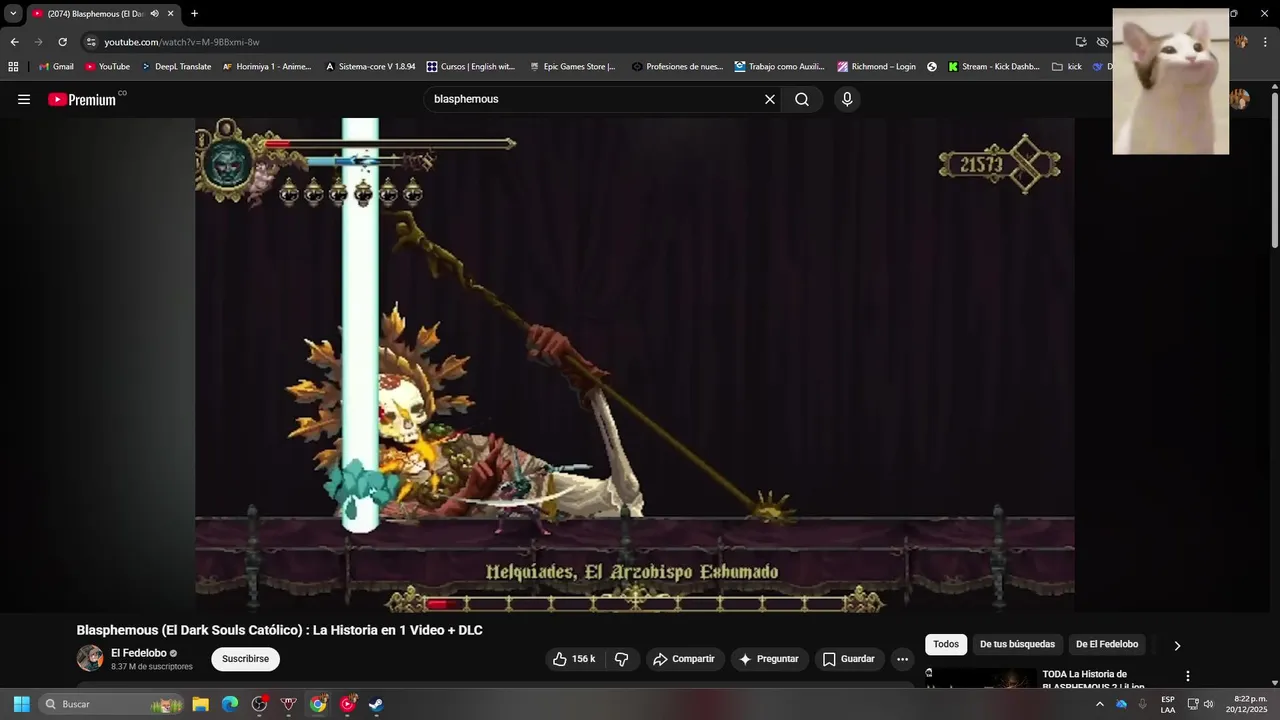
Task: Subscribe with Suscribirse button
Action: (x=245, y=659)
